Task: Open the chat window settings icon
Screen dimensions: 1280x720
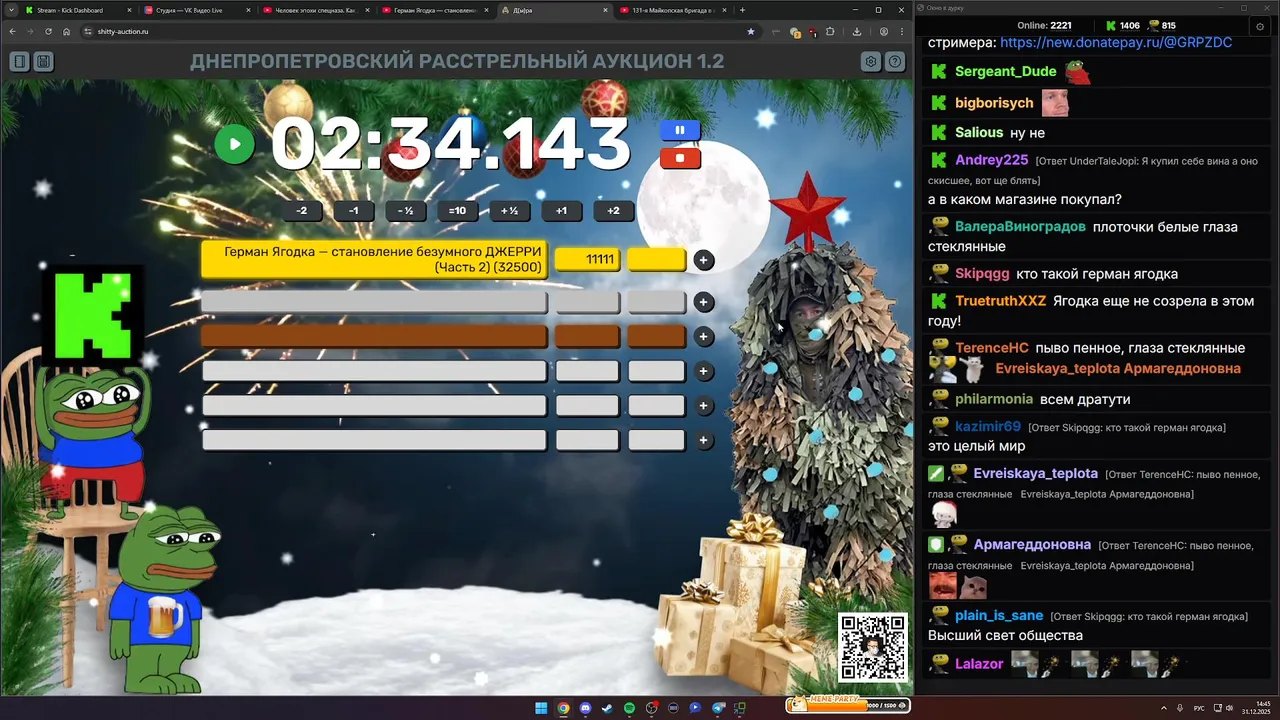Action: [1260, 25]
